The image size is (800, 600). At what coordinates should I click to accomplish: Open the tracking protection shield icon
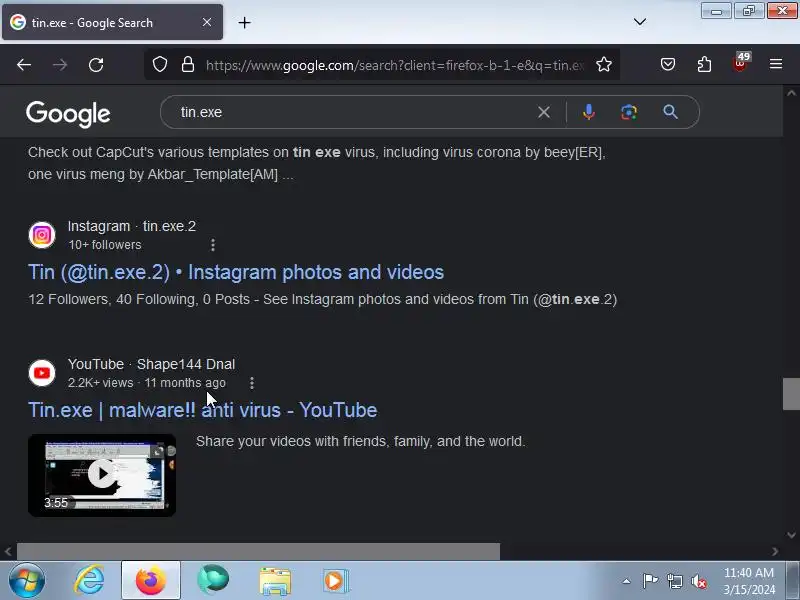coord(160,65)
